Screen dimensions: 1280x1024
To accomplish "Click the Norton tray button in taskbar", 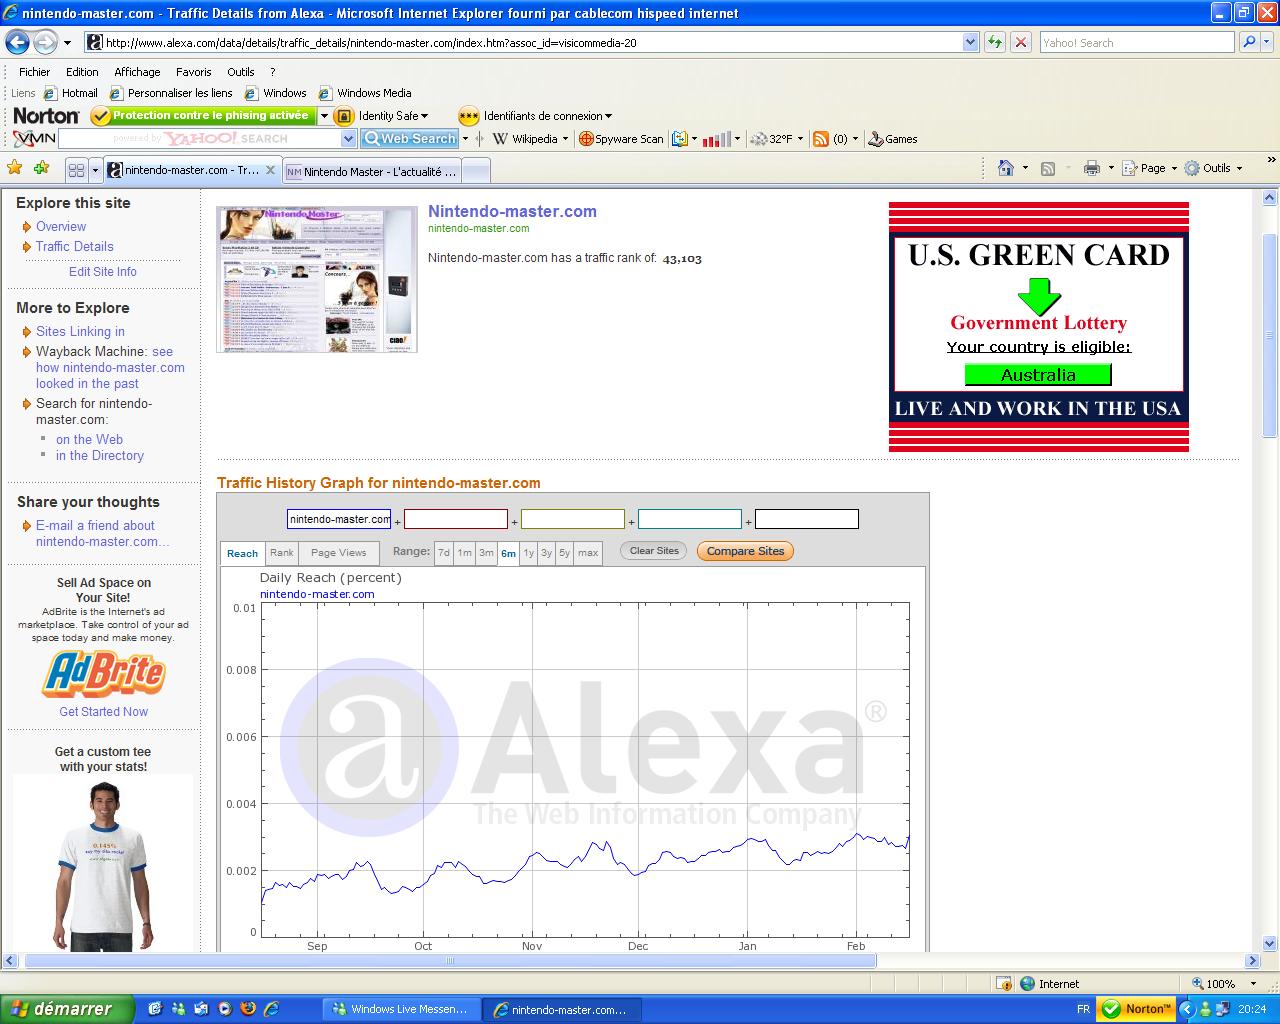I will (1137, 1009).
